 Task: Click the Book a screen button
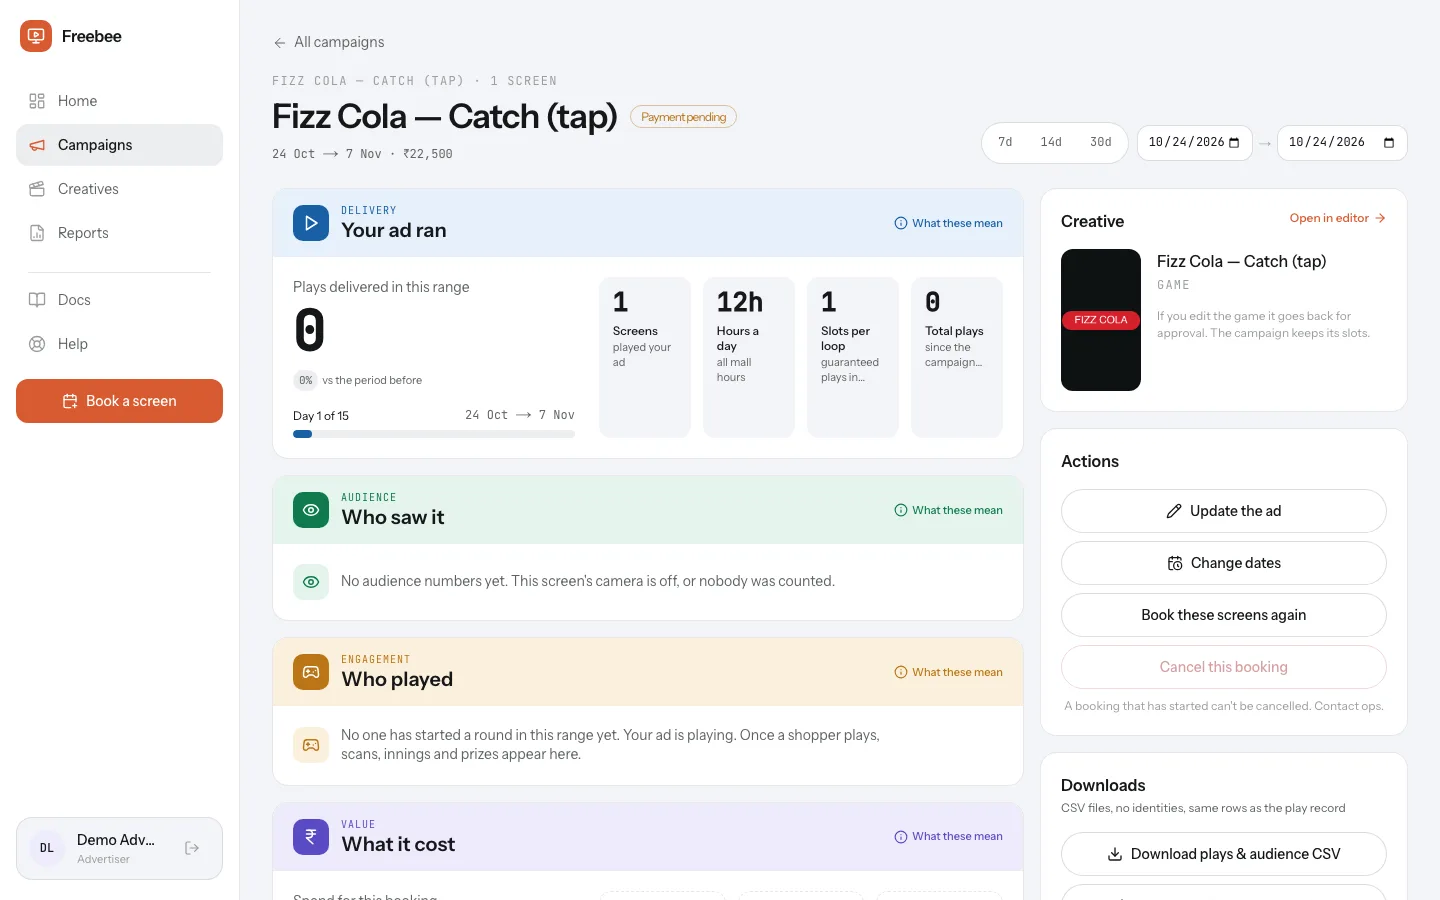119,401
